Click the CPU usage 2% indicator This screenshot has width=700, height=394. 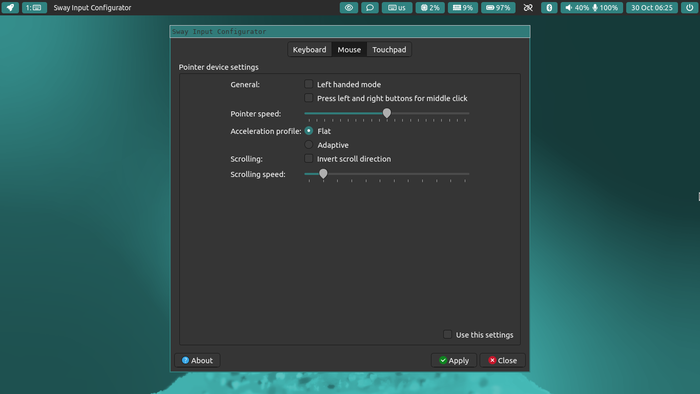(430, 8)
